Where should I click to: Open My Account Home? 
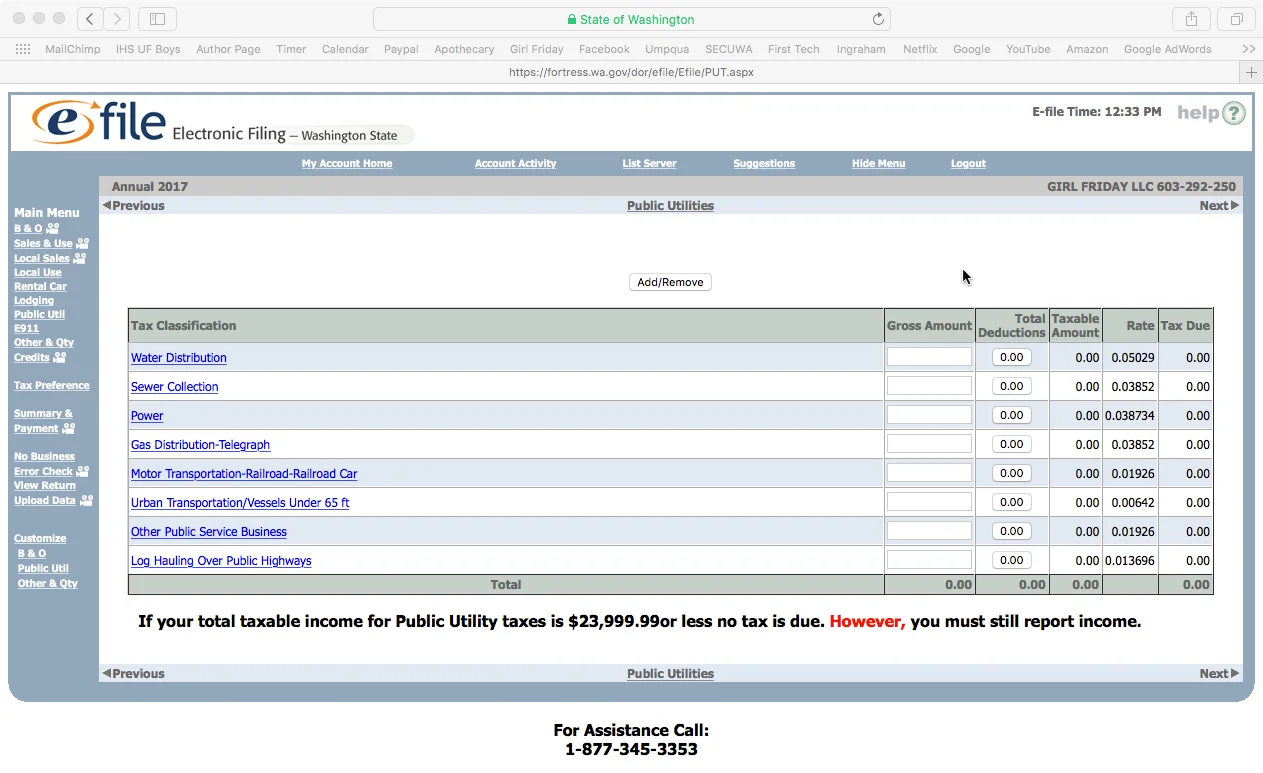point(347,163)
